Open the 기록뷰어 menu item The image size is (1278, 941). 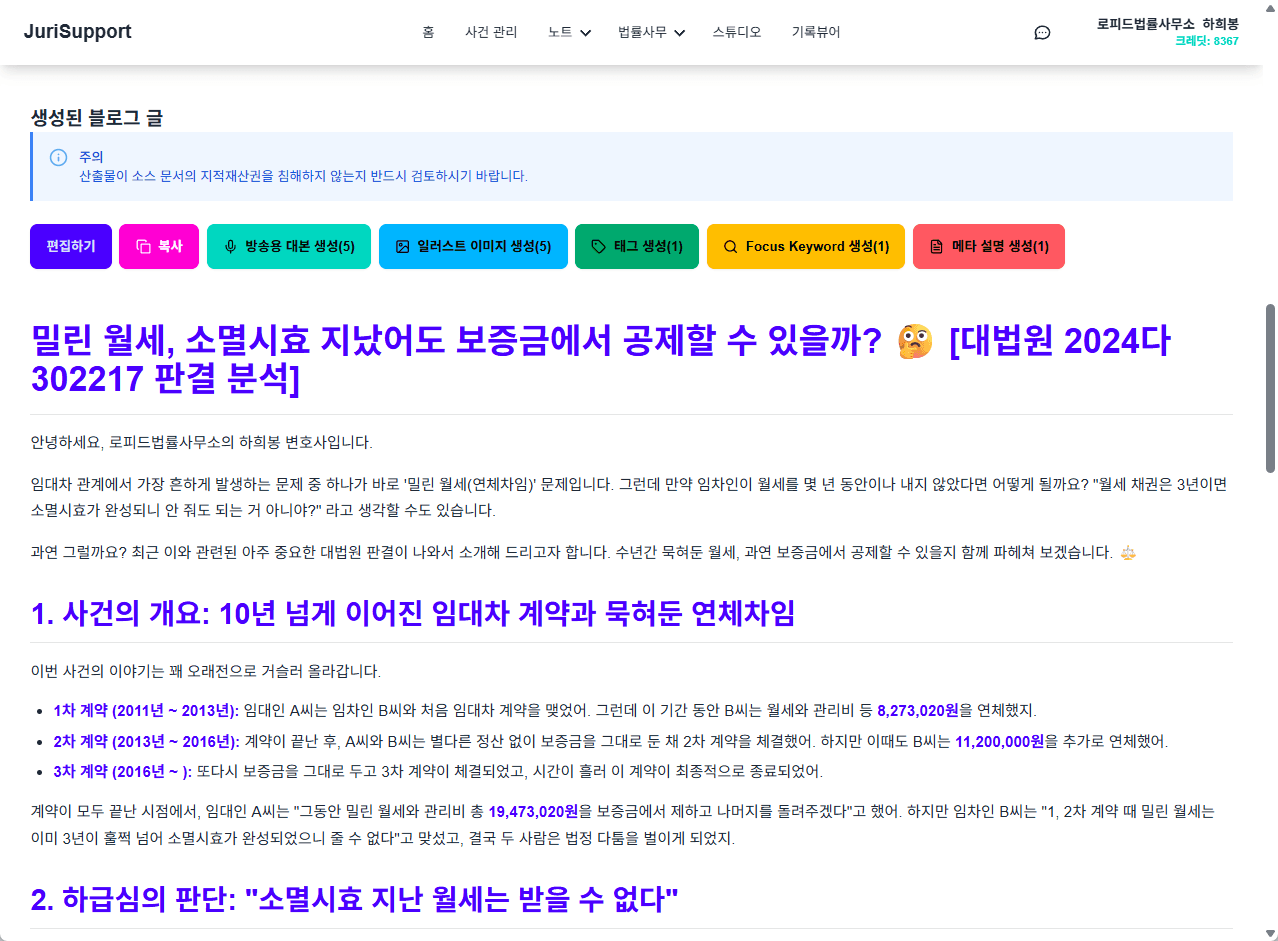(815, 32)
